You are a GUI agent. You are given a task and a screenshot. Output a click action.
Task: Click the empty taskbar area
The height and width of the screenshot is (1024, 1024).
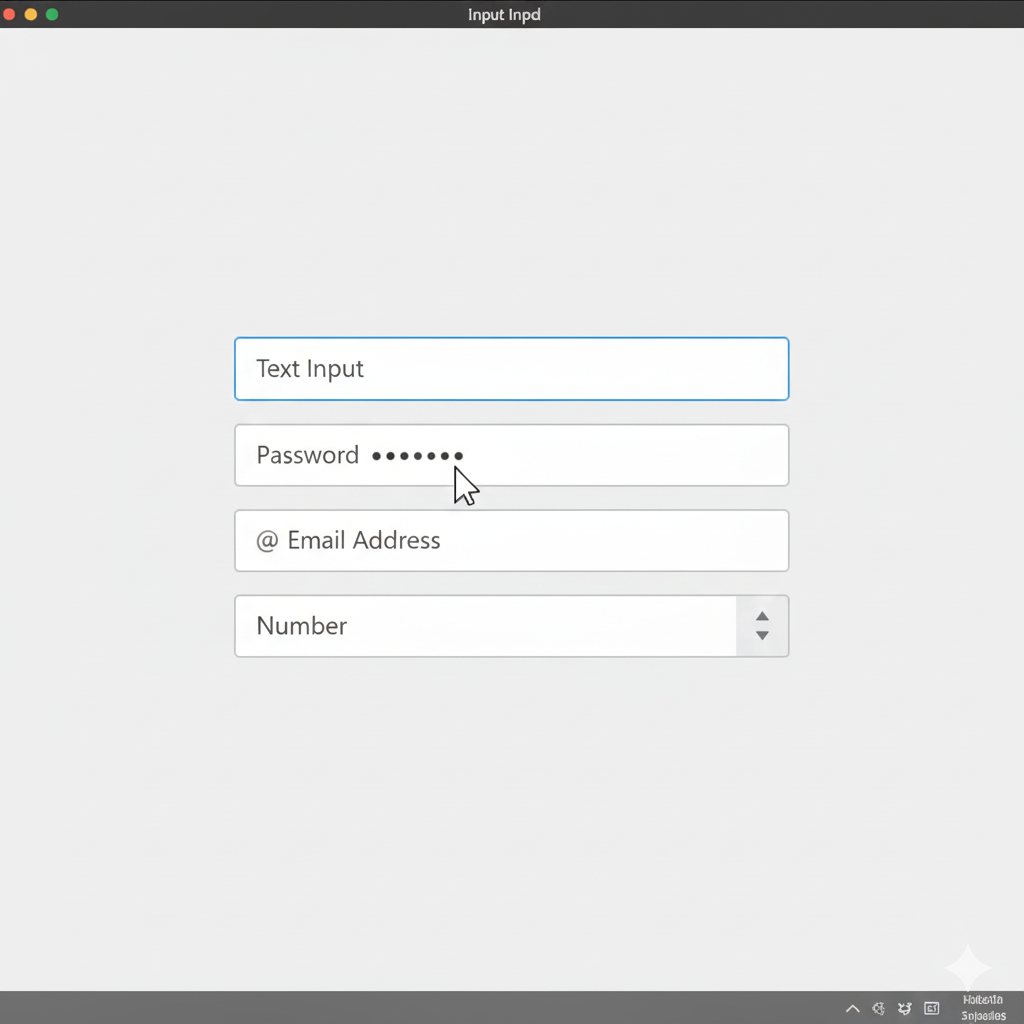click(x=400, y=1008)
